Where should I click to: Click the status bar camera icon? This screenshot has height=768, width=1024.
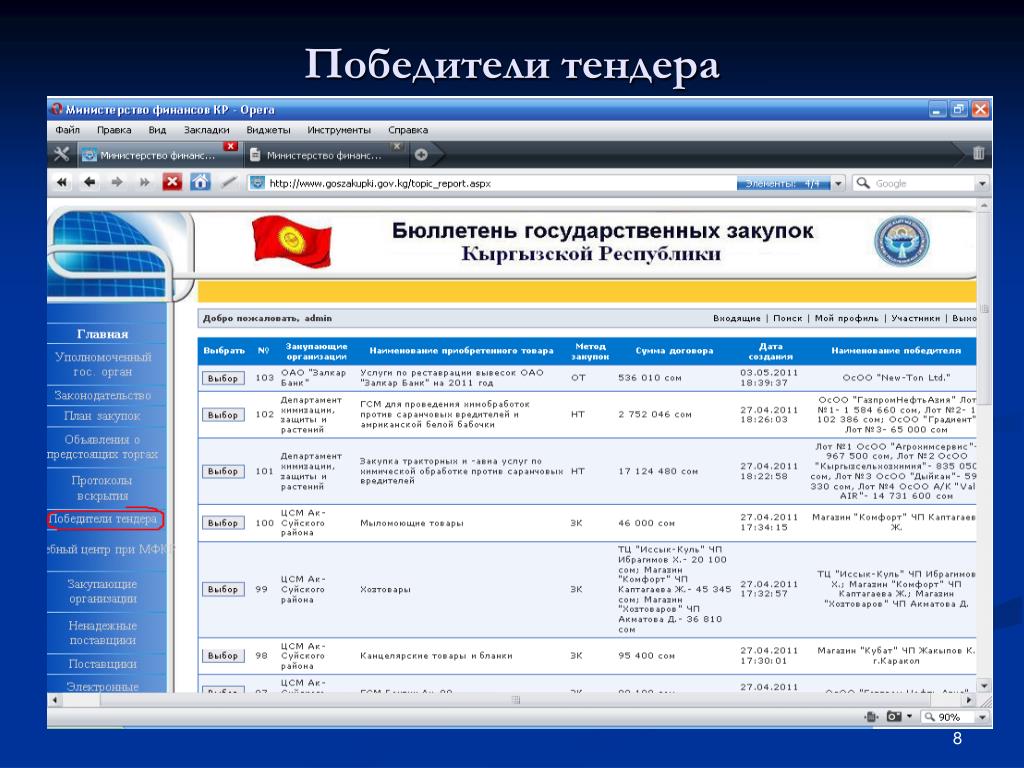893,716
